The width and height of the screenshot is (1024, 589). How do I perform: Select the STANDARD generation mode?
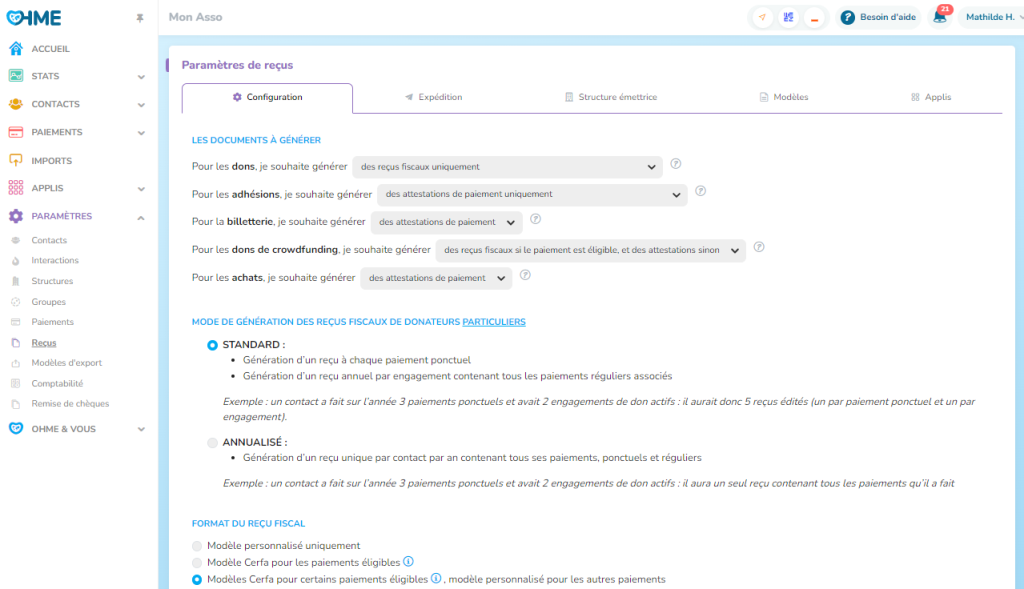(x=212, y=345)
